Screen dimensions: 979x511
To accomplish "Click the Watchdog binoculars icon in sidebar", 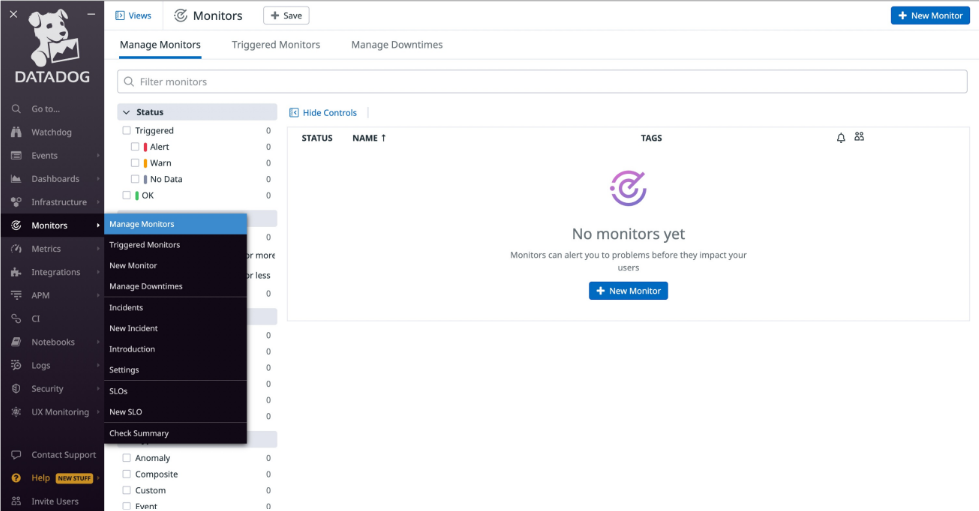I will [16, 132].
